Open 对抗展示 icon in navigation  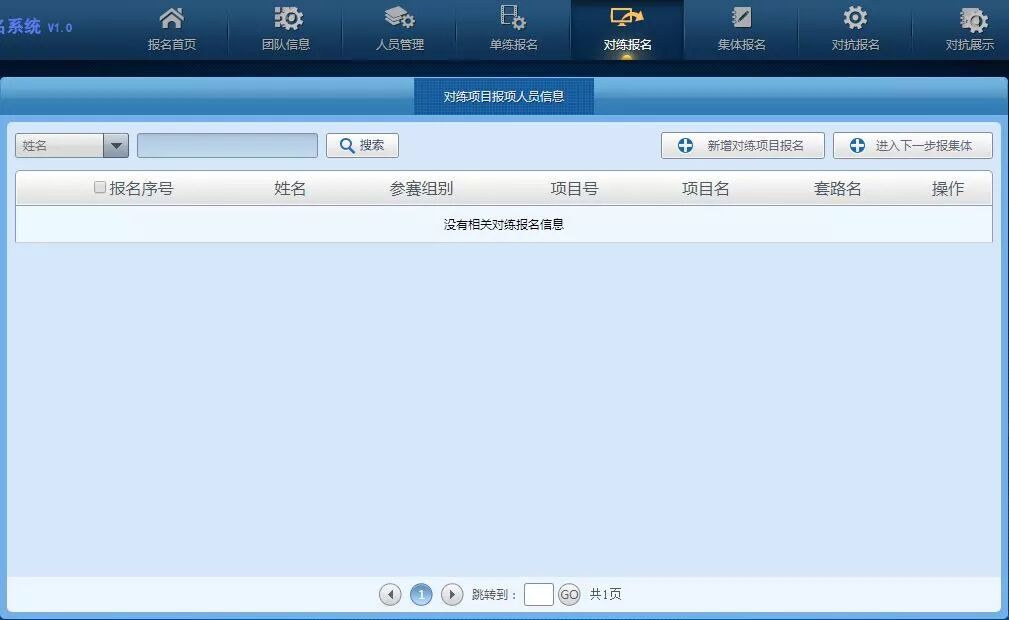point(971,18)
